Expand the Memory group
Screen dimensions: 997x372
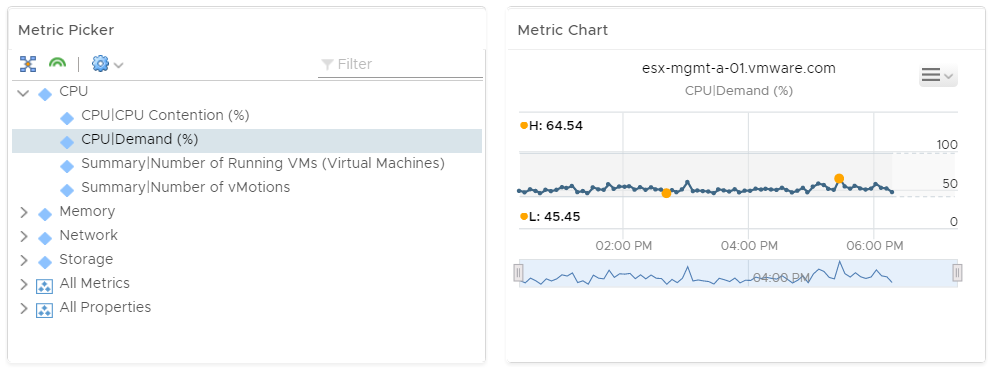tap(24, 212)
